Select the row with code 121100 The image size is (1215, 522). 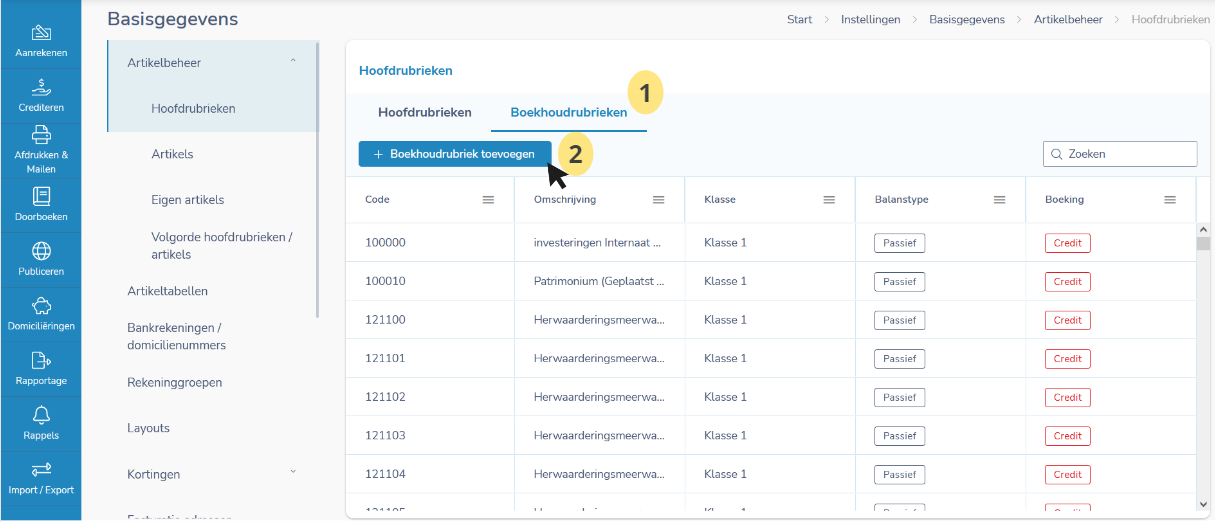[770, 320]
